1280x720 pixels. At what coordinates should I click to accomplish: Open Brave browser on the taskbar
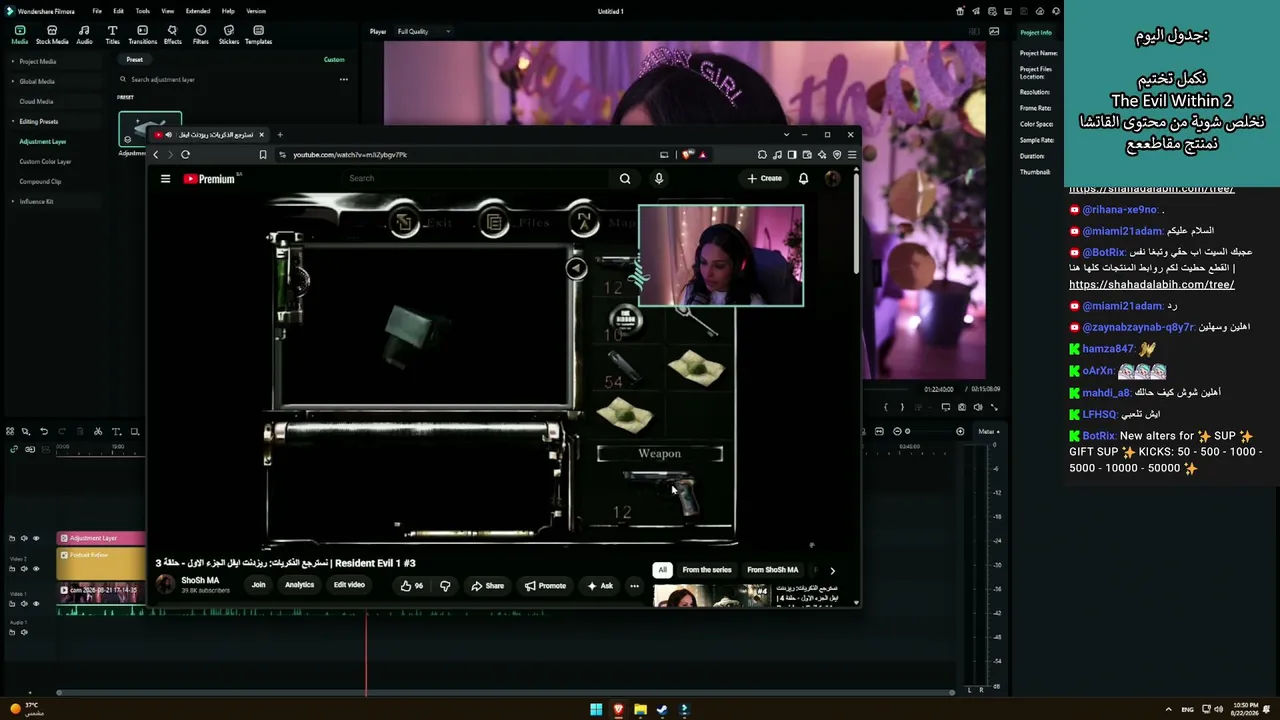coord(618,710)
